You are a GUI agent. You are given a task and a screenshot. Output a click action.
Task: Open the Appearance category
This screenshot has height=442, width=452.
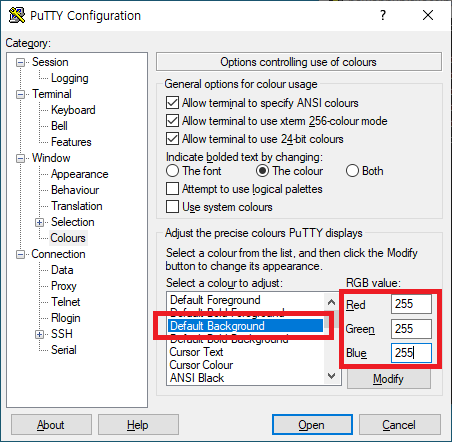click(80, 174)
